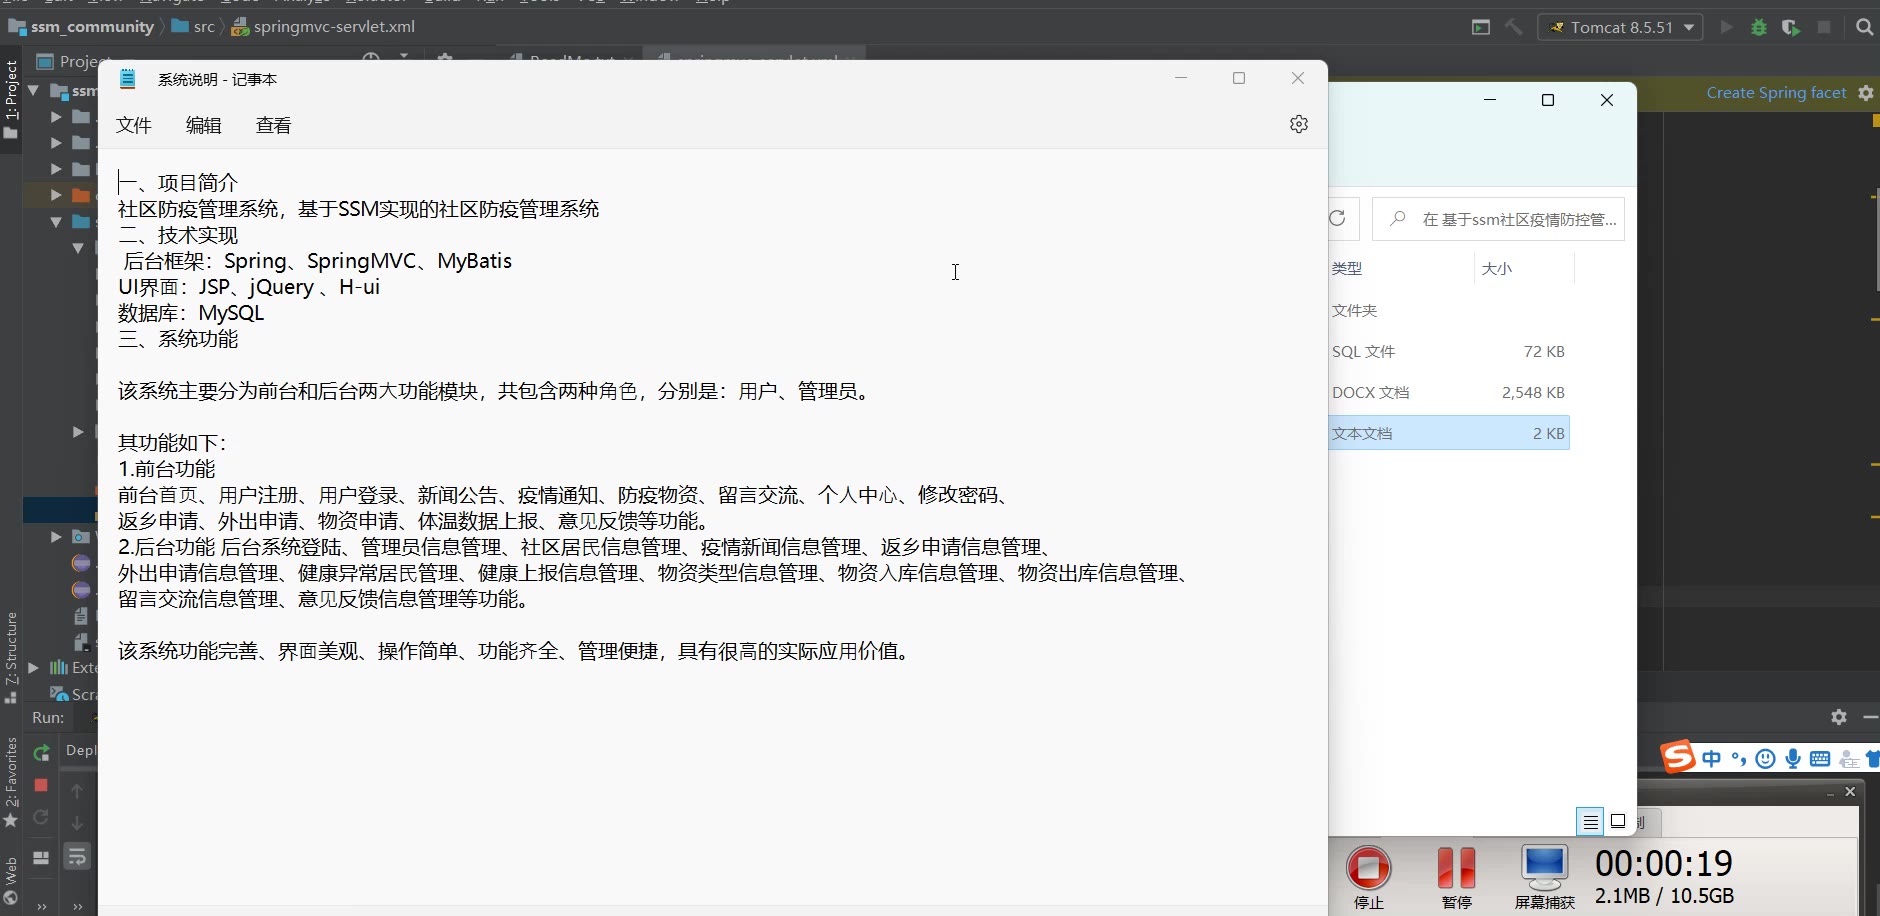Open the 文件 menu in Notepad
Screen dimensions: 1880x916
click(x=134, y=125)
